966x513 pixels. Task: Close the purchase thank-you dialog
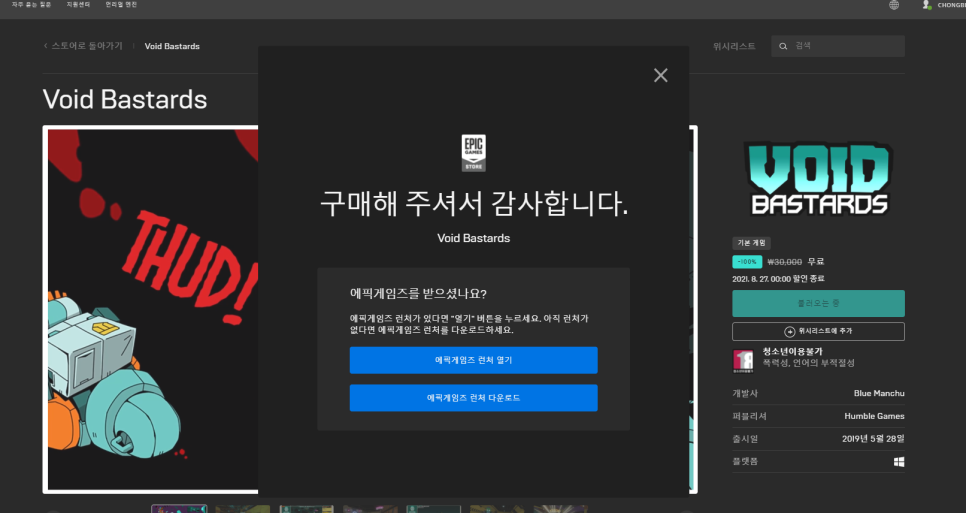coord(660,75)
